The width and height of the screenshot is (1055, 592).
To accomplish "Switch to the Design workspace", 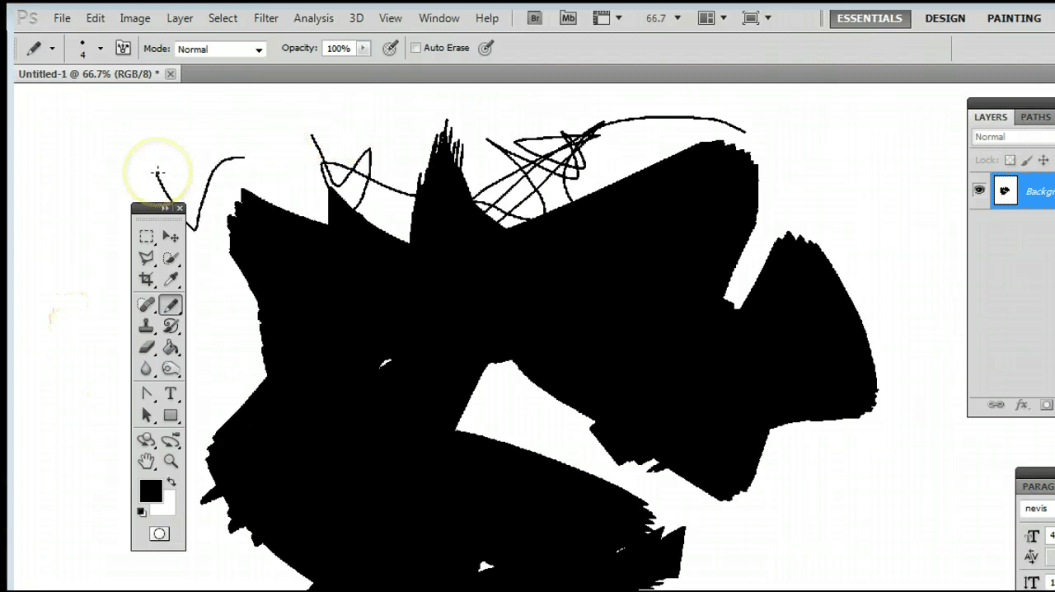I will [945, 18].
